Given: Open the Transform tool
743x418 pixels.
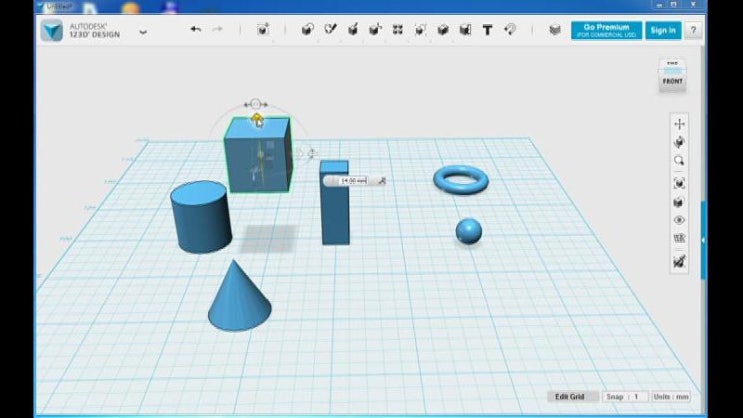Looking at the screenshot, I should [x=263, y=30].
